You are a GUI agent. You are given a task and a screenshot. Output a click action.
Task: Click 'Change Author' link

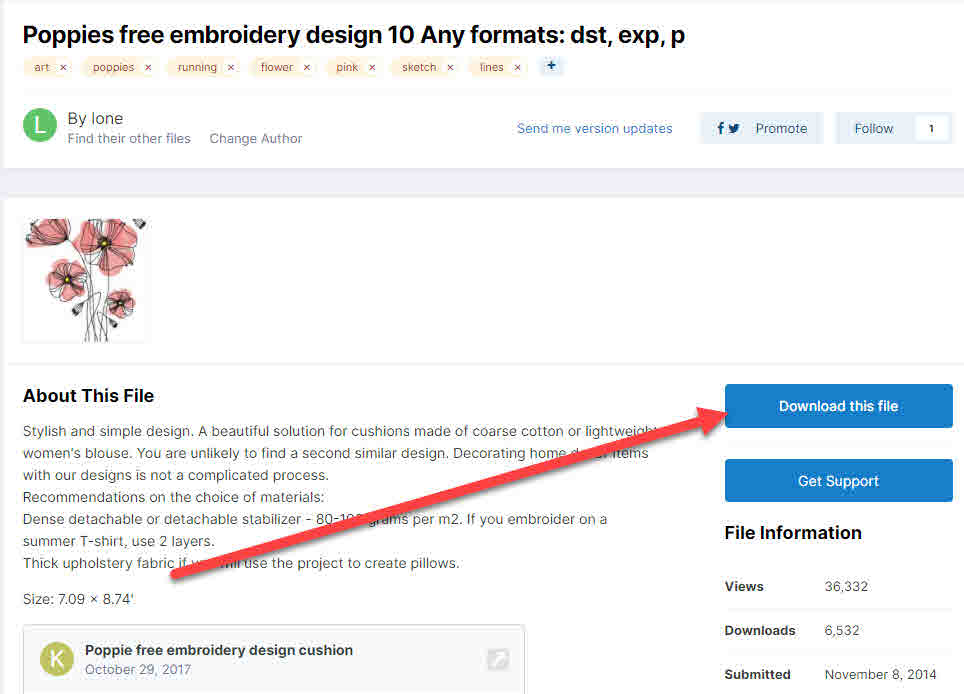point(256,139)
